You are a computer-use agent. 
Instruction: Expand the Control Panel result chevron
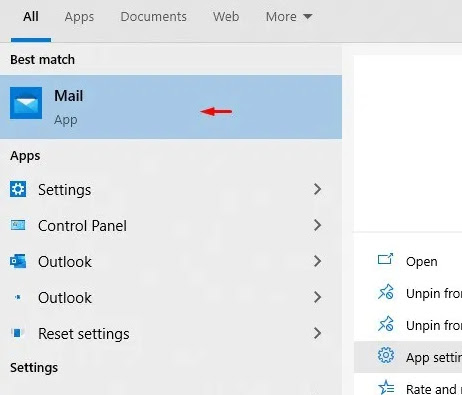pyautogui.click(x=318, y=225)
